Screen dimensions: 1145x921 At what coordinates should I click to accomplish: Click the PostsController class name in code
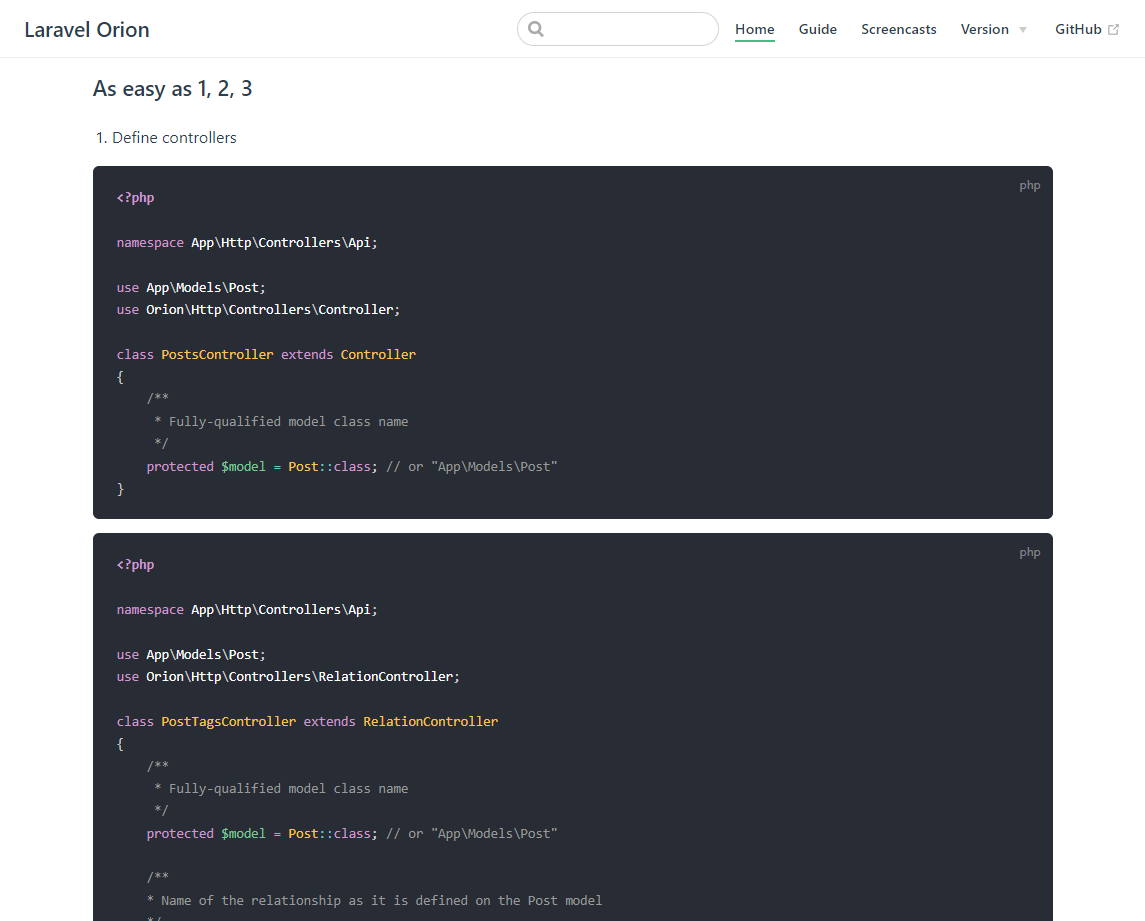(217, 354)
